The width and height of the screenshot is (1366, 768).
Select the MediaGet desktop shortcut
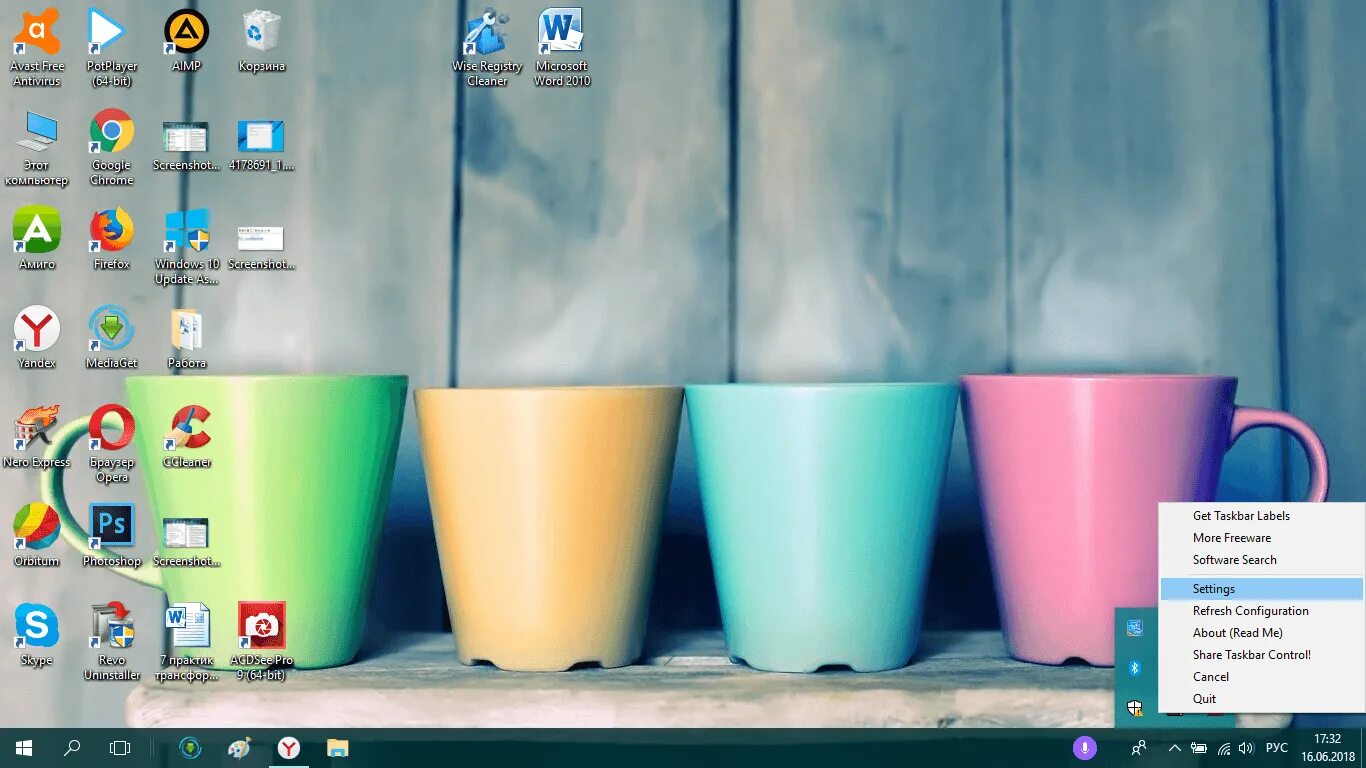pyautogui.click(x=112, y=338)
